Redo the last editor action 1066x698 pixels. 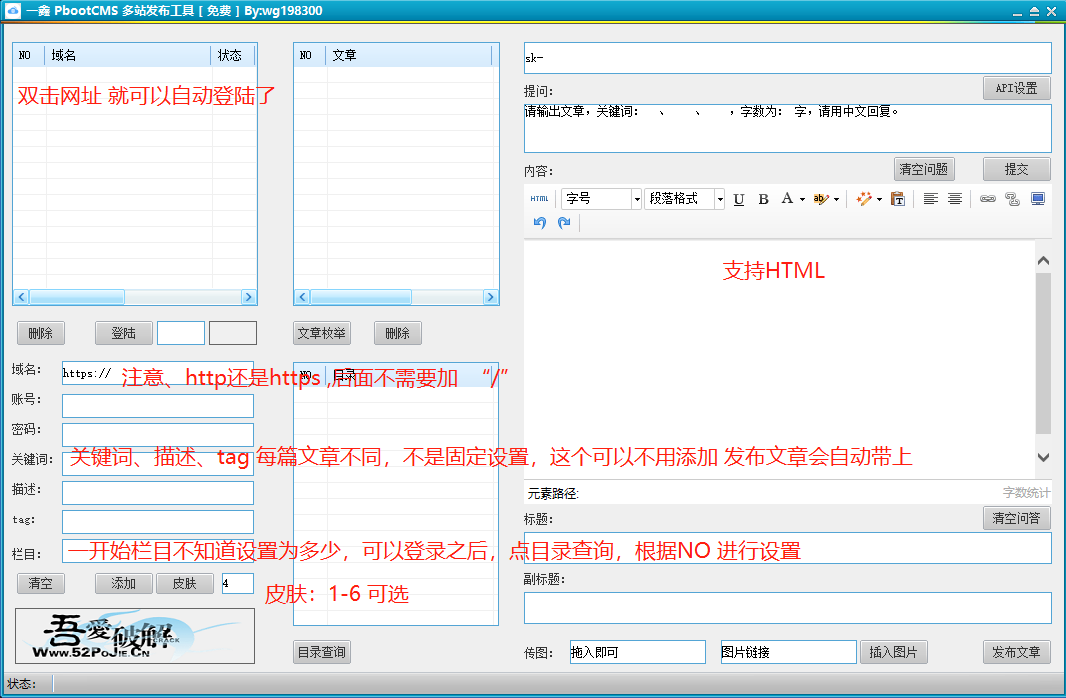pos(564,222)
